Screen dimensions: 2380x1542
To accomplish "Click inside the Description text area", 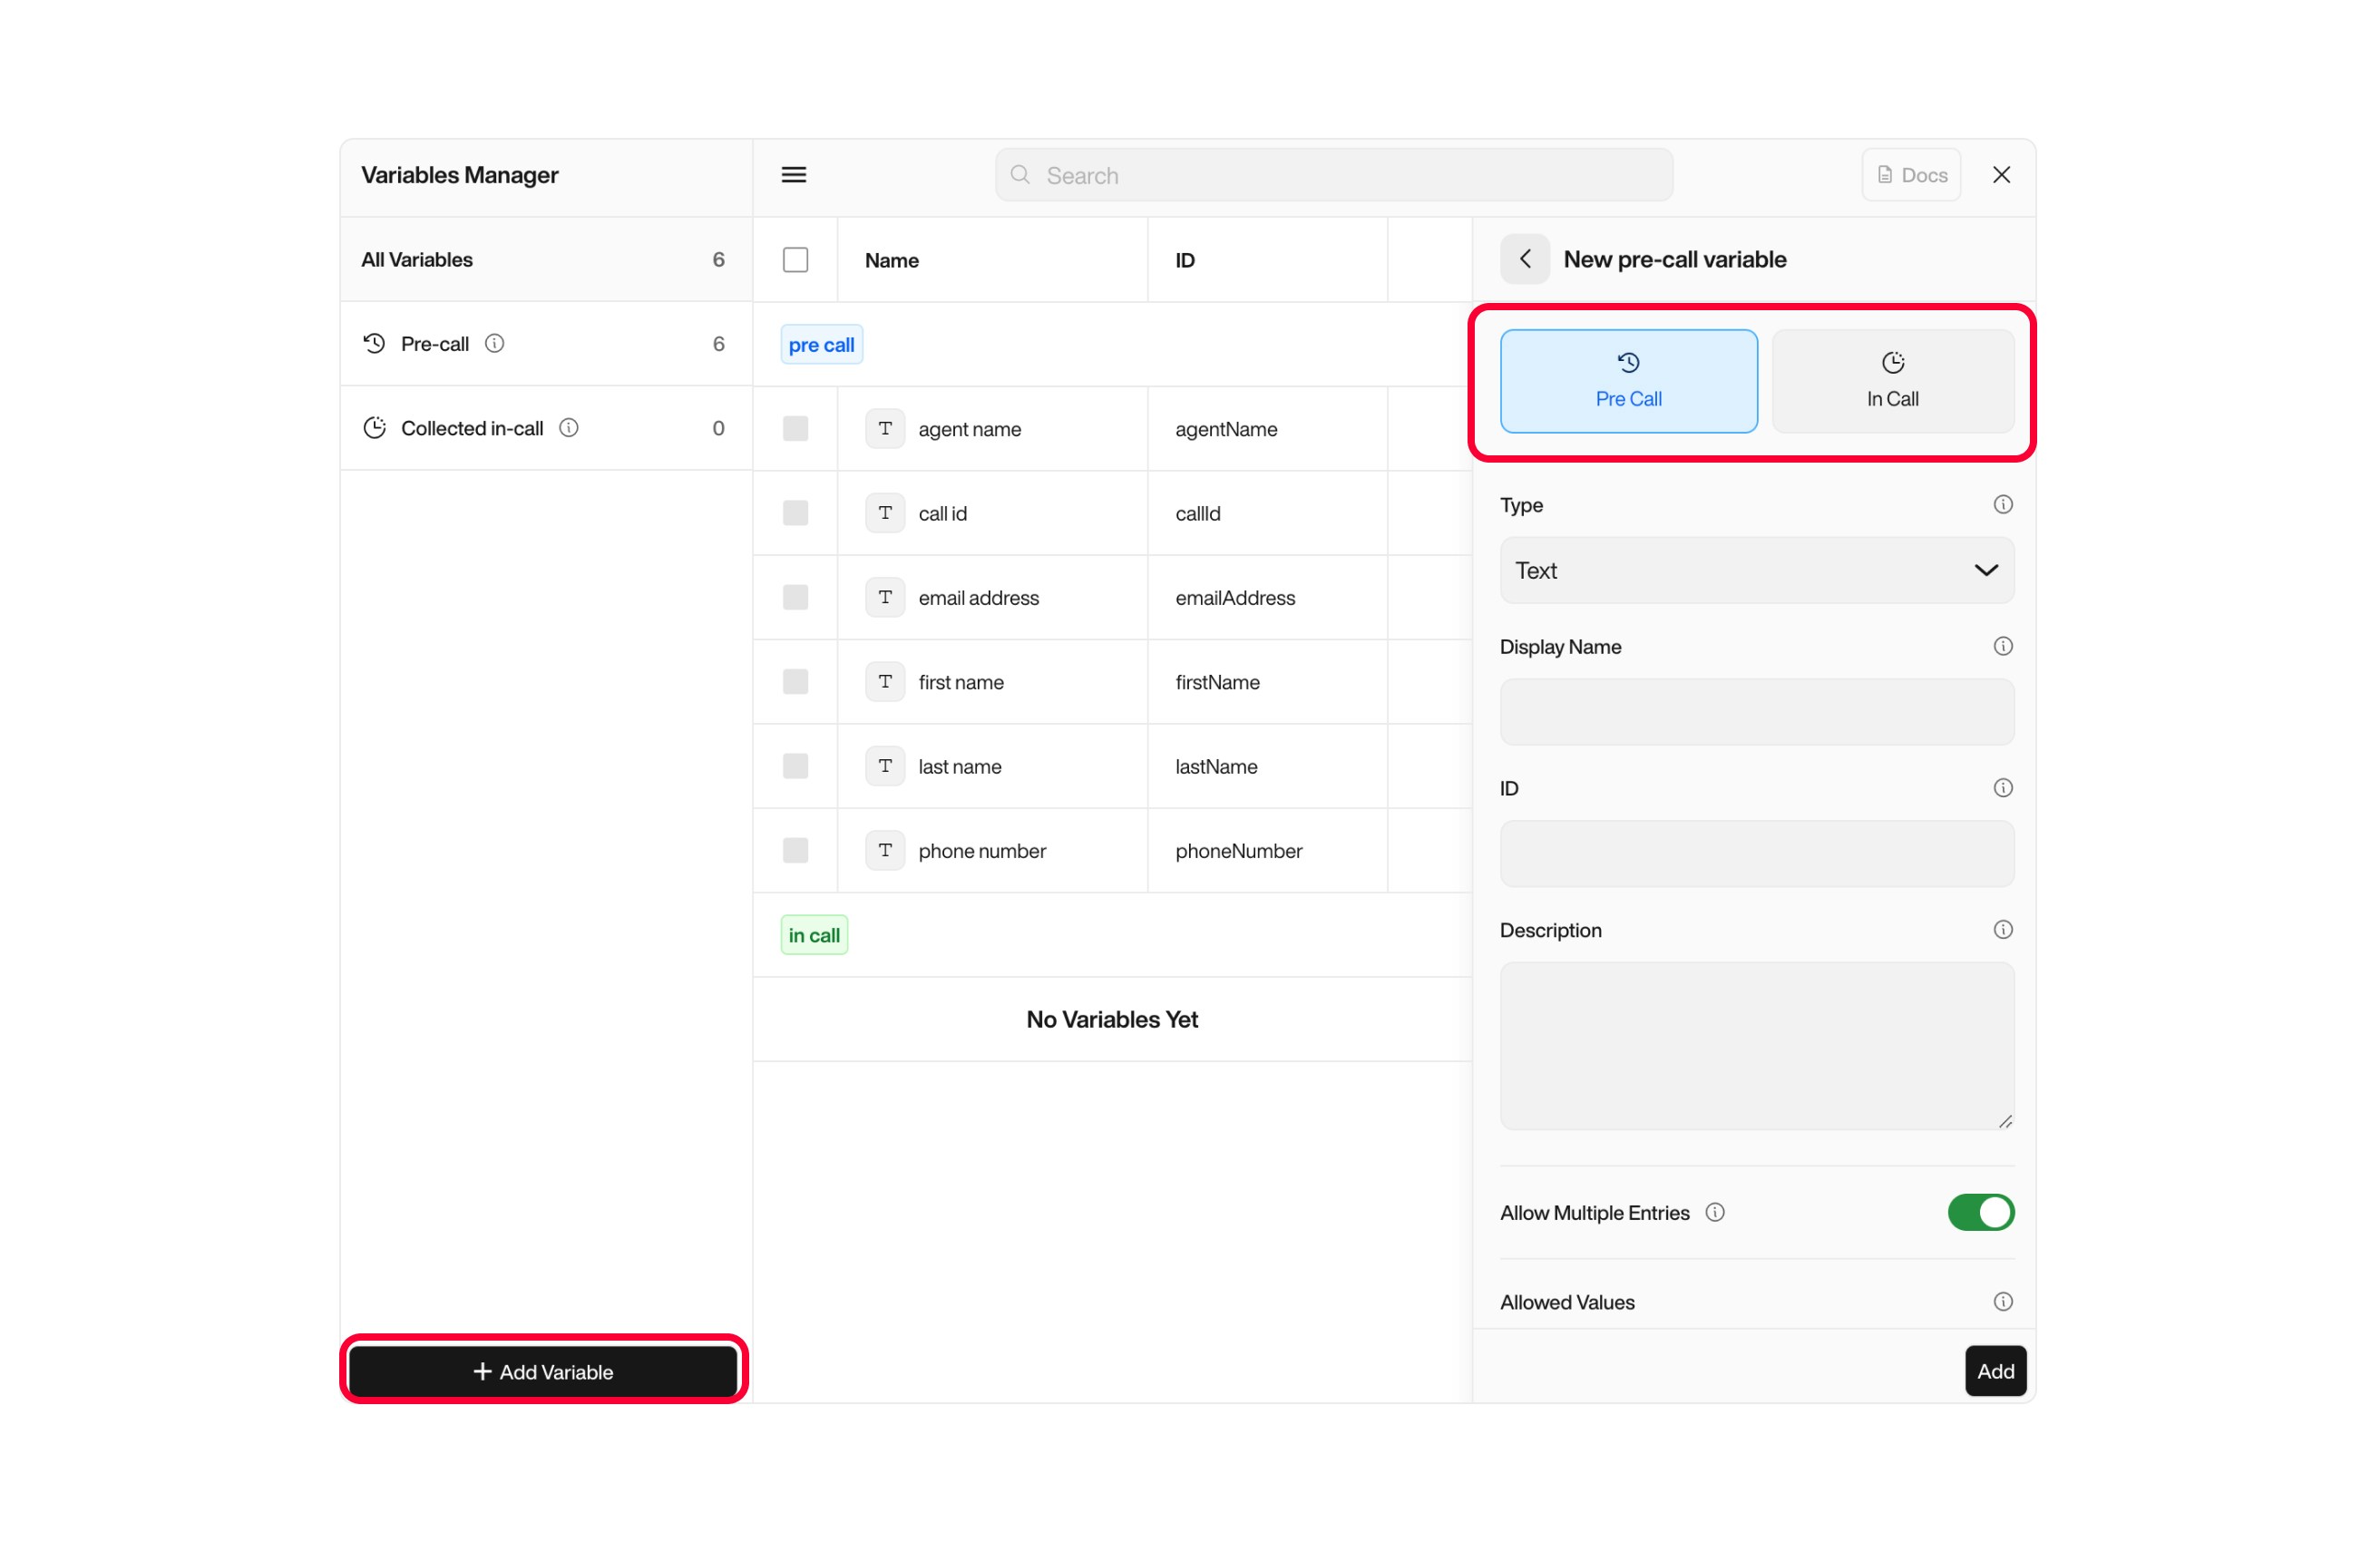I will 1756,1045.
